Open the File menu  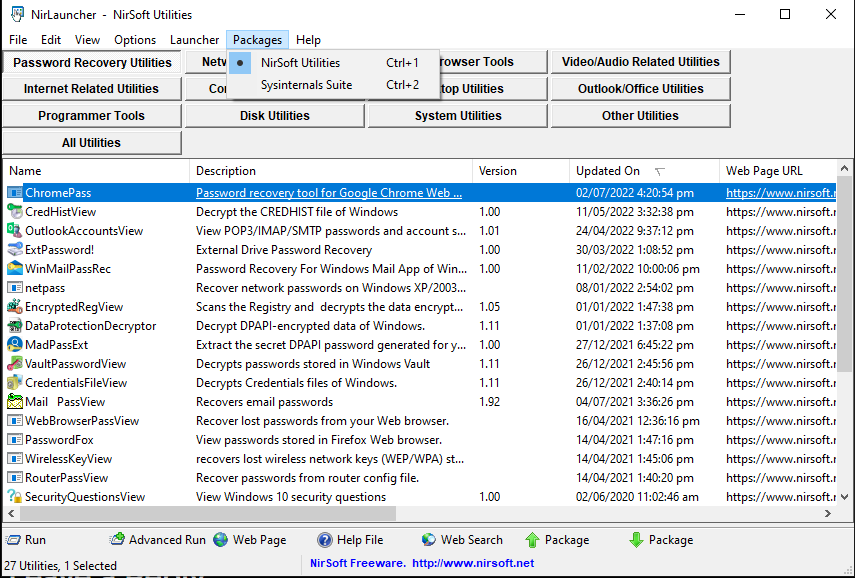18,40
